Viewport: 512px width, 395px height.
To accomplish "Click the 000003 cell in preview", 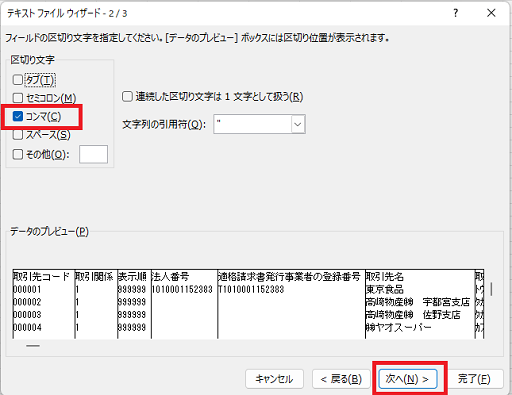I will 27,315.
